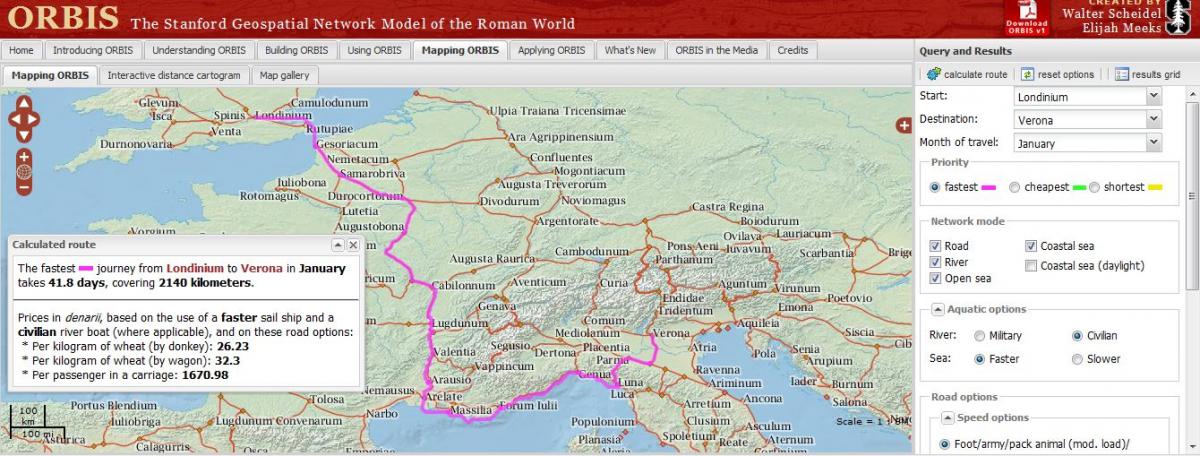Click the reset options button label

(1066, 75)
